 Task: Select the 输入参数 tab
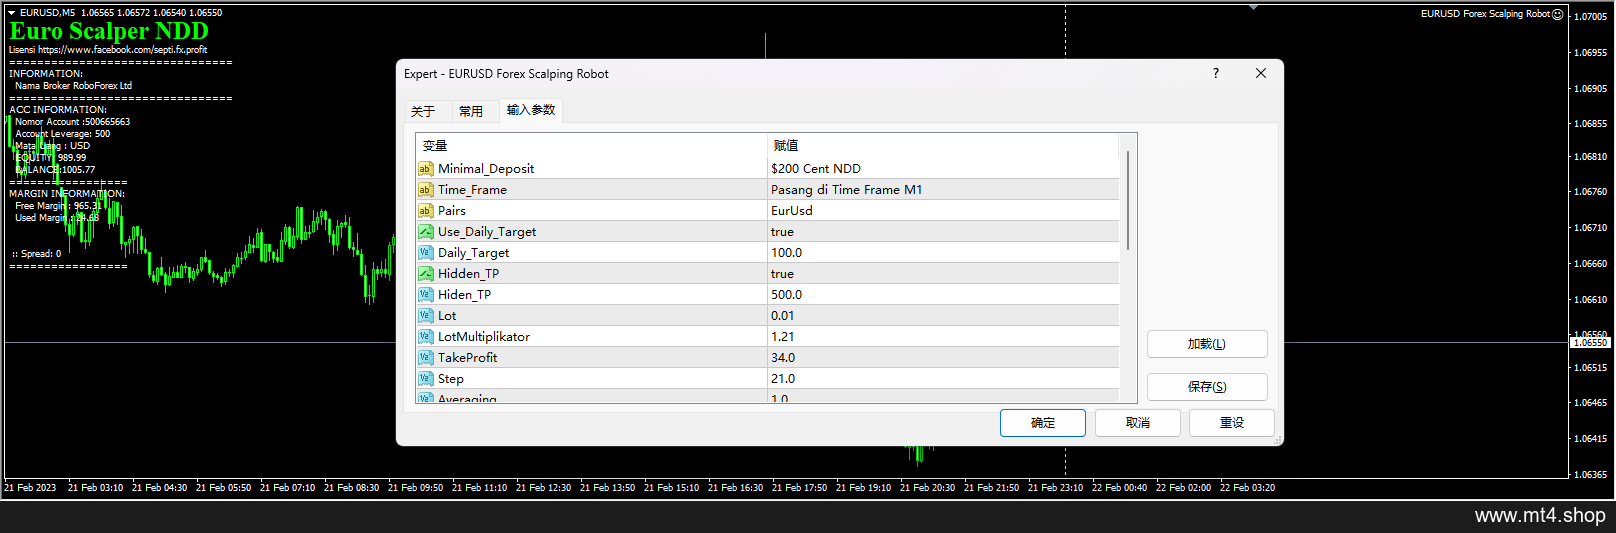click(x=531, y=110)
